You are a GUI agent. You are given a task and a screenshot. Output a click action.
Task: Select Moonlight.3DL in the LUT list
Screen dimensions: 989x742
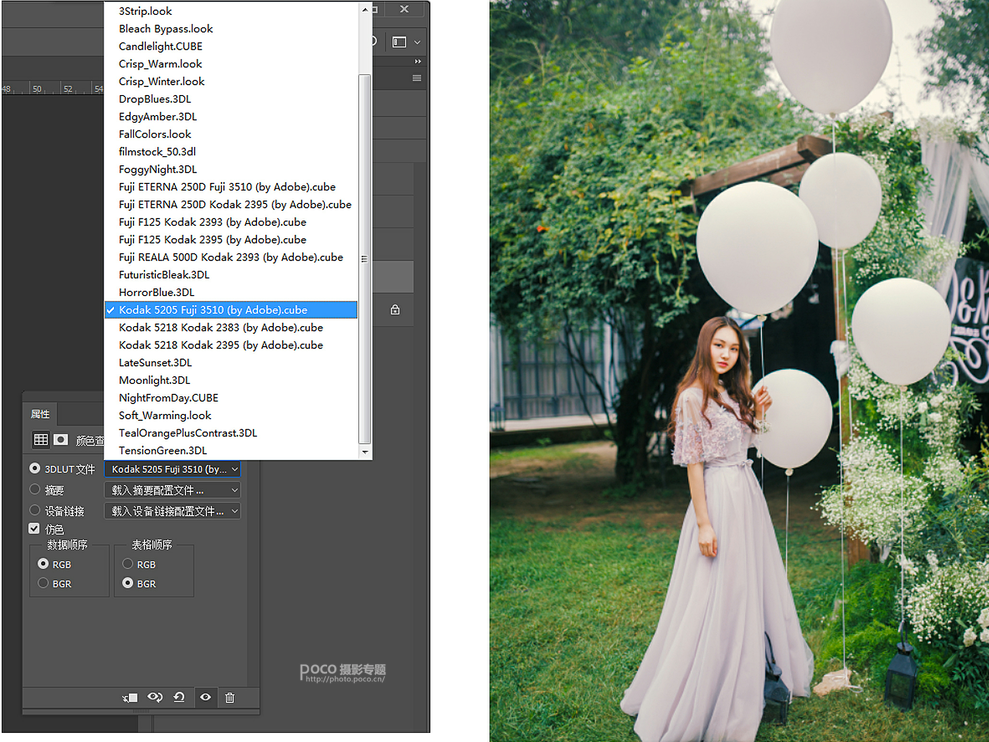pos(154,380)
